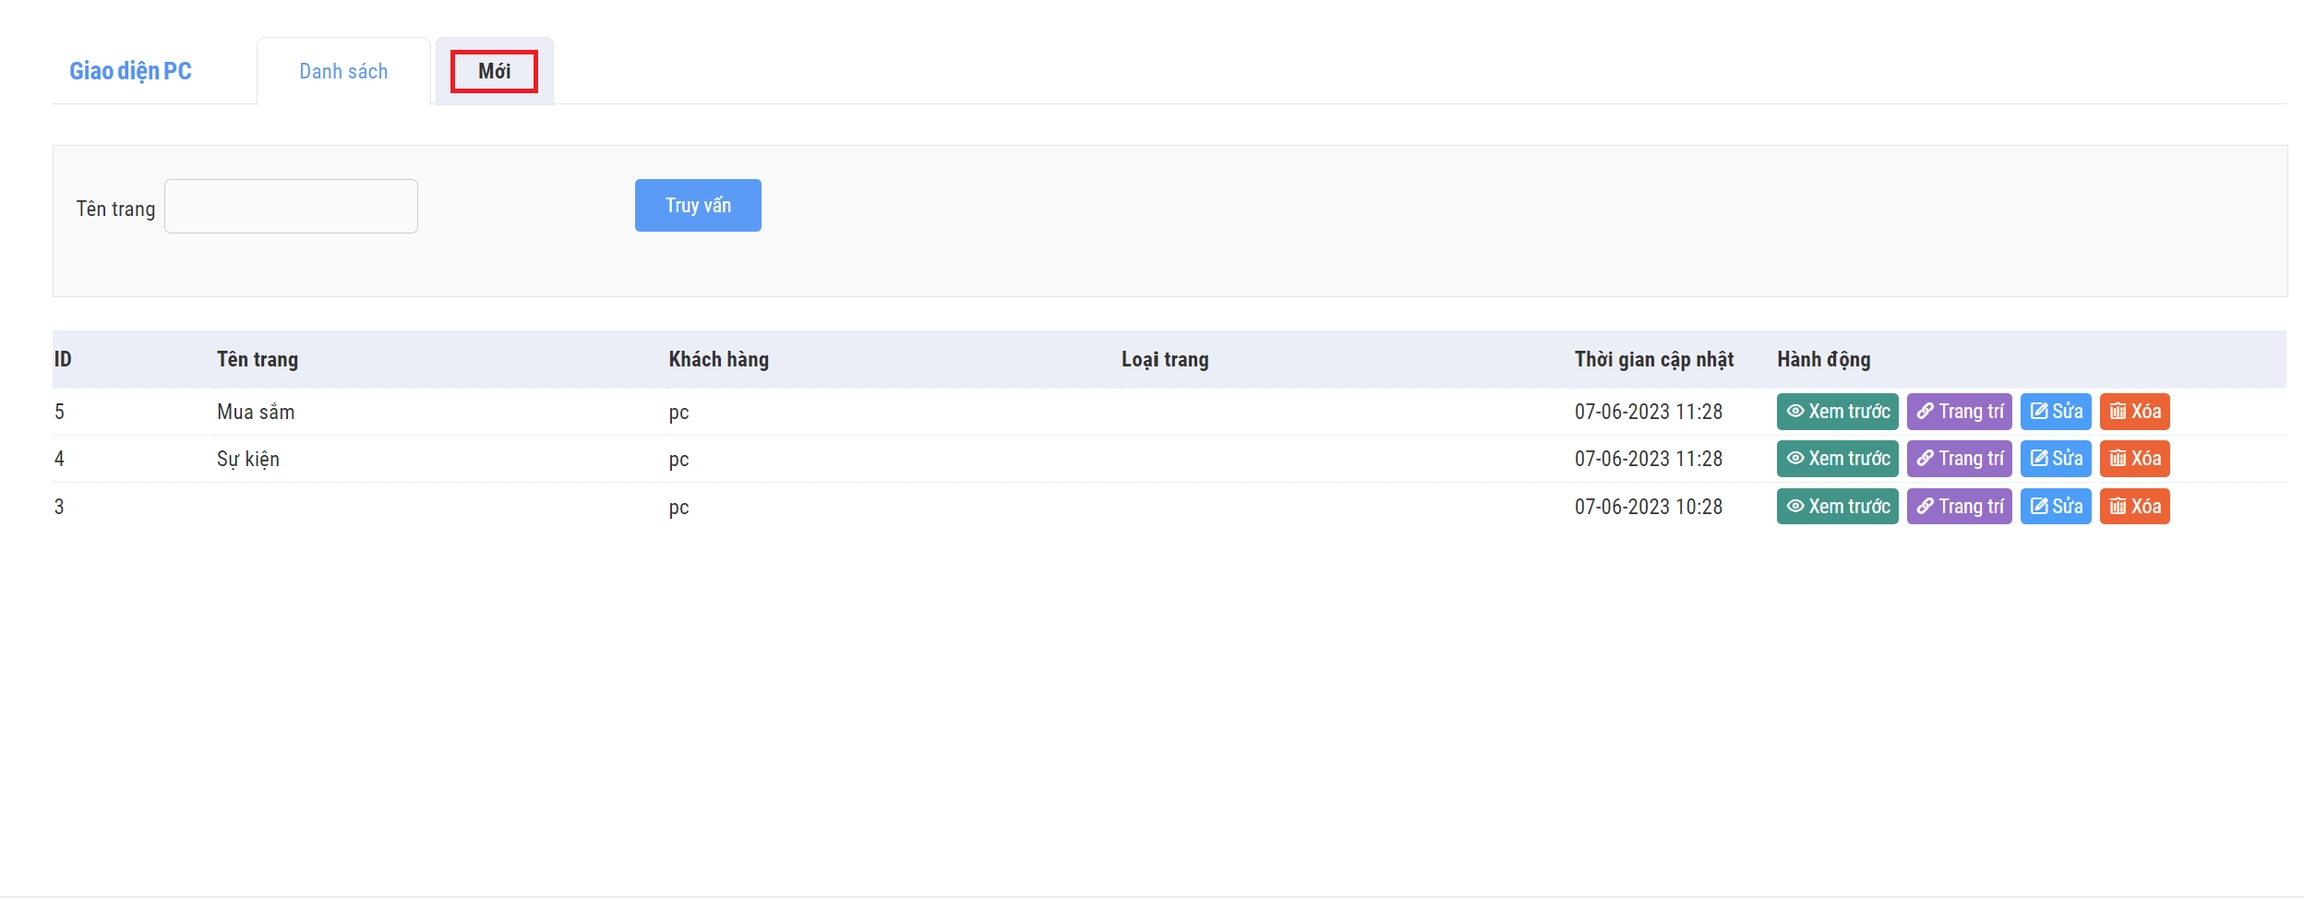Screen dimensions: 2304x899
Task: Click the Tên trang column header
Action: (x=257, y=359)
